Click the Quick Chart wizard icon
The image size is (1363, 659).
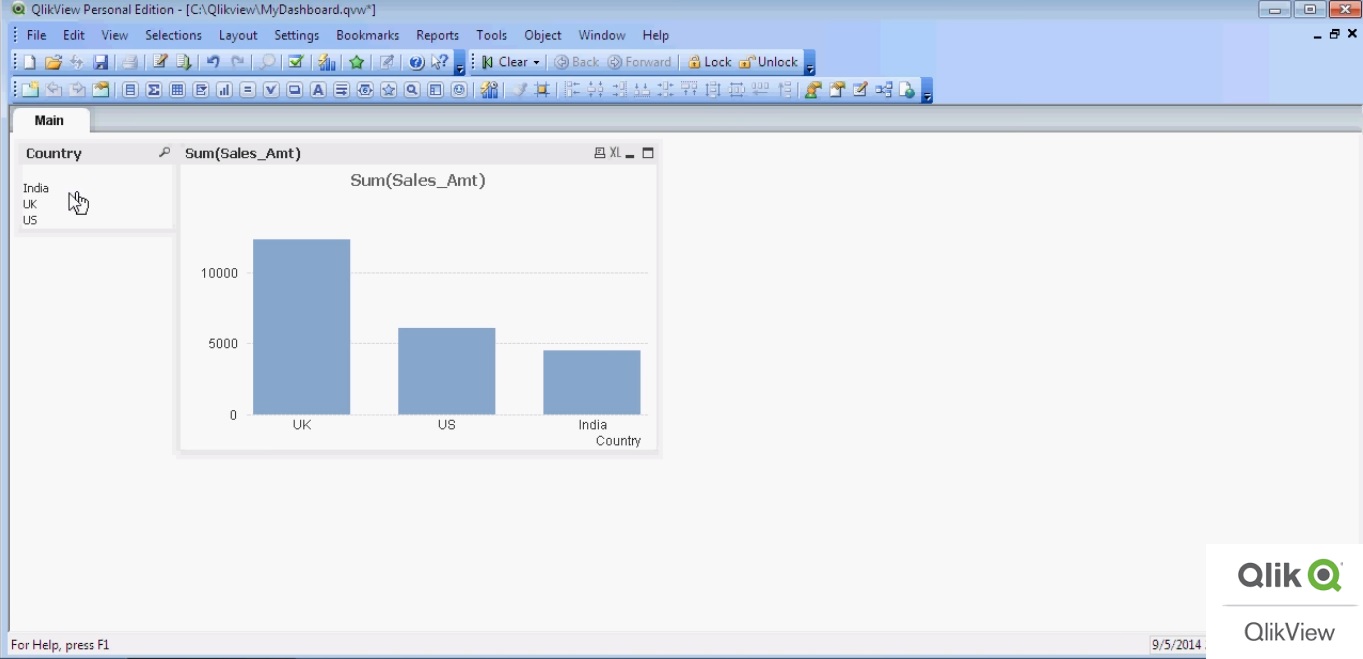click(x=327, y=62)
